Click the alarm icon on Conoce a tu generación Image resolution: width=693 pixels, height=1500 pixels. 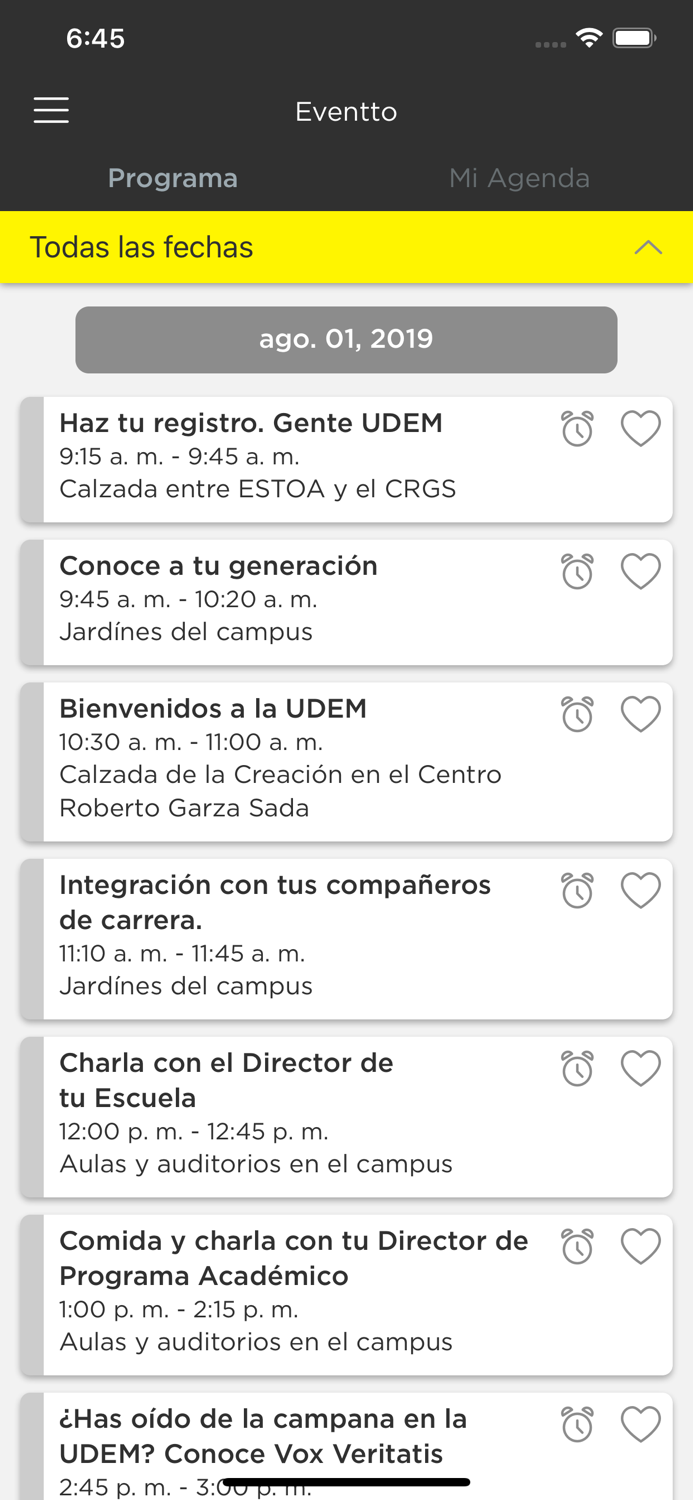click(x=577, y=571)
